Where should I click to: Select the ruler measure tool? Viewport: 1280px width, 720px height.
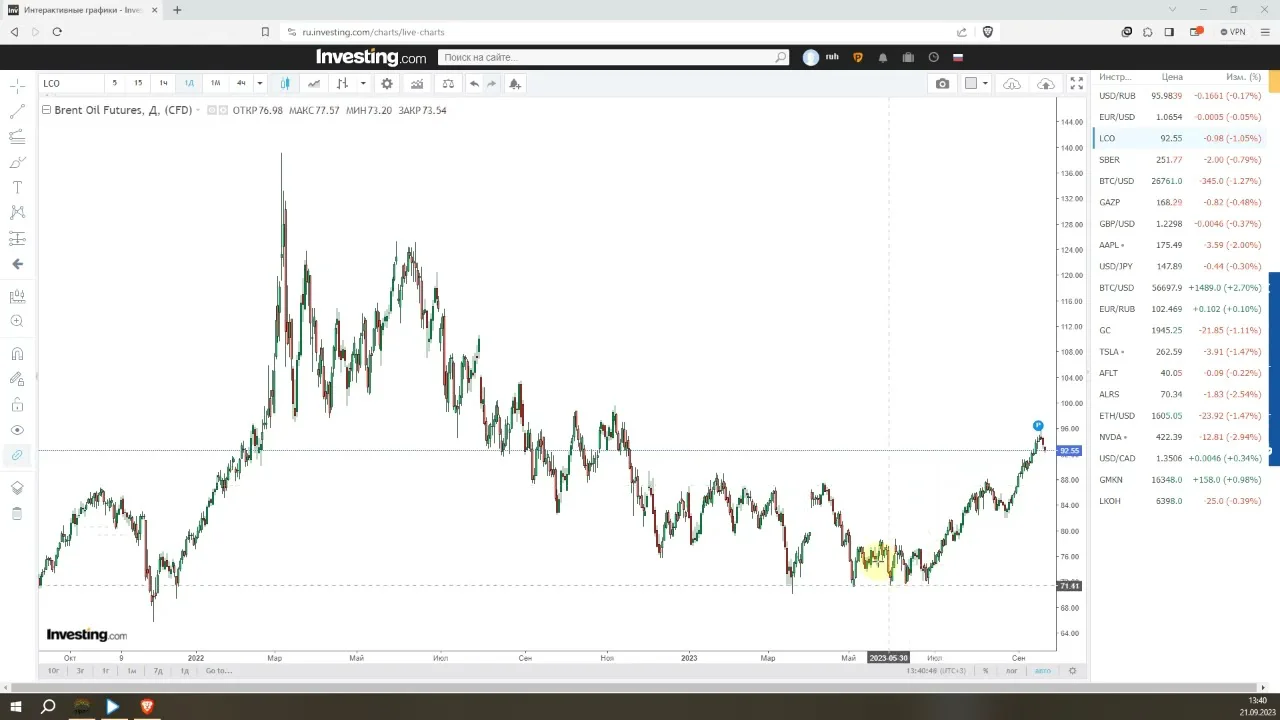pos(17,297)
